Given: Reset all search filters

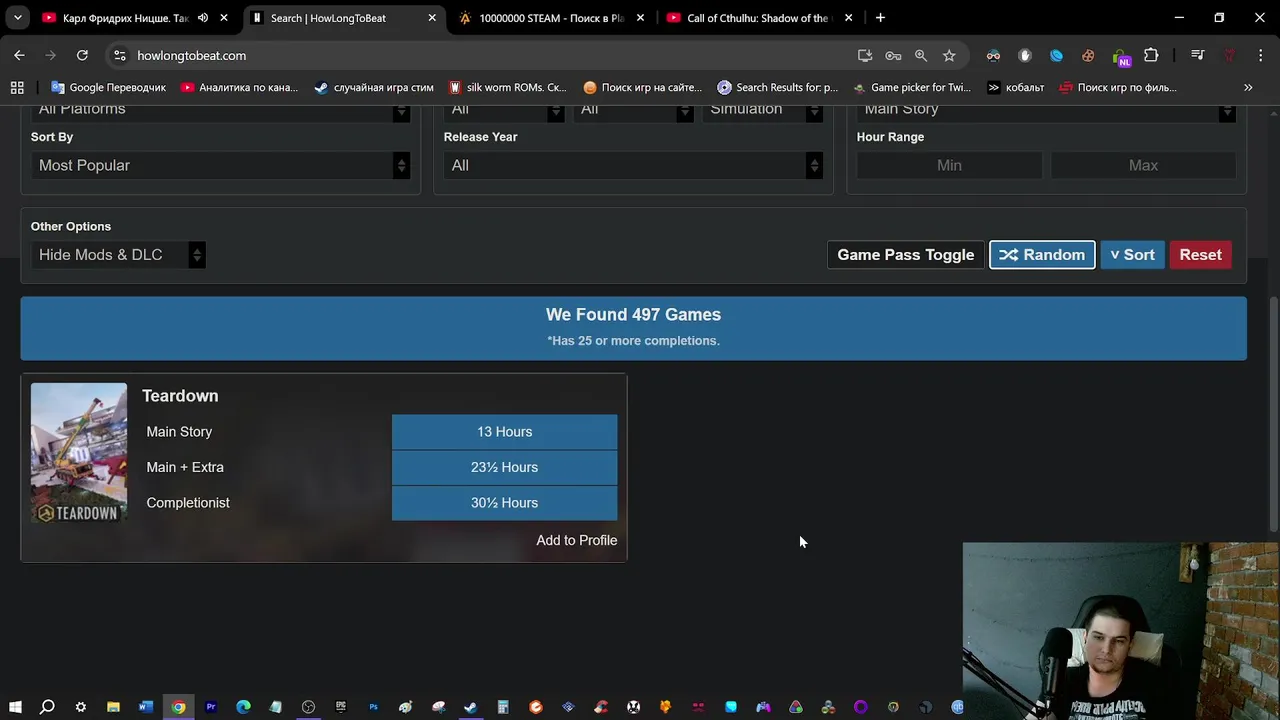Looking at the screenshot, I should point(1200,255).
